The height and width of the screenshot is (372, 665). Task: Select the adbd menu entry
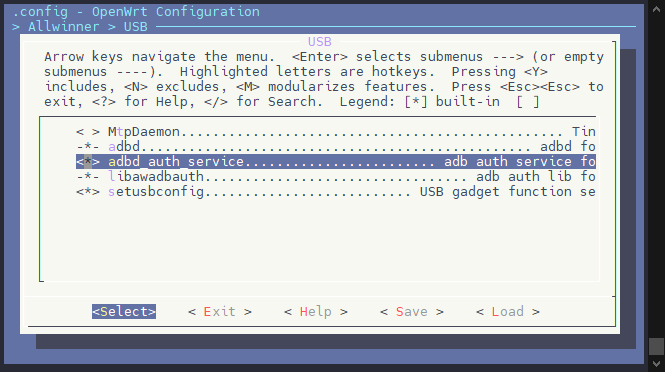336,147
